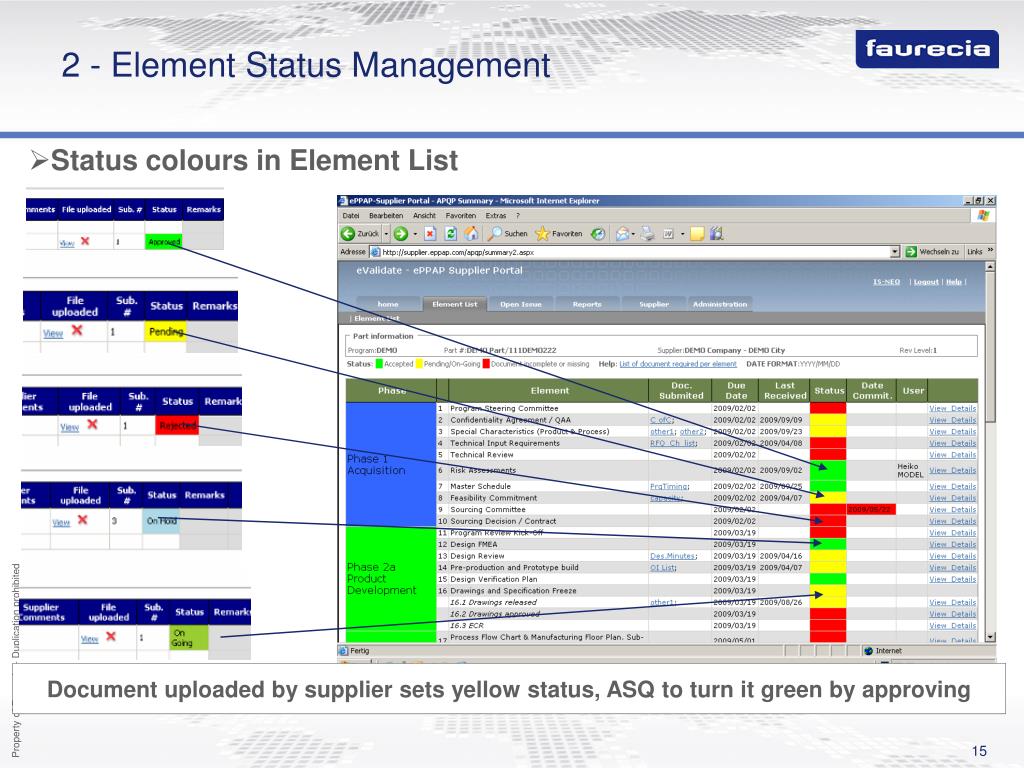1024x768 pixels.
Task: Click the IS-NEO link
Action: [886, 281]
